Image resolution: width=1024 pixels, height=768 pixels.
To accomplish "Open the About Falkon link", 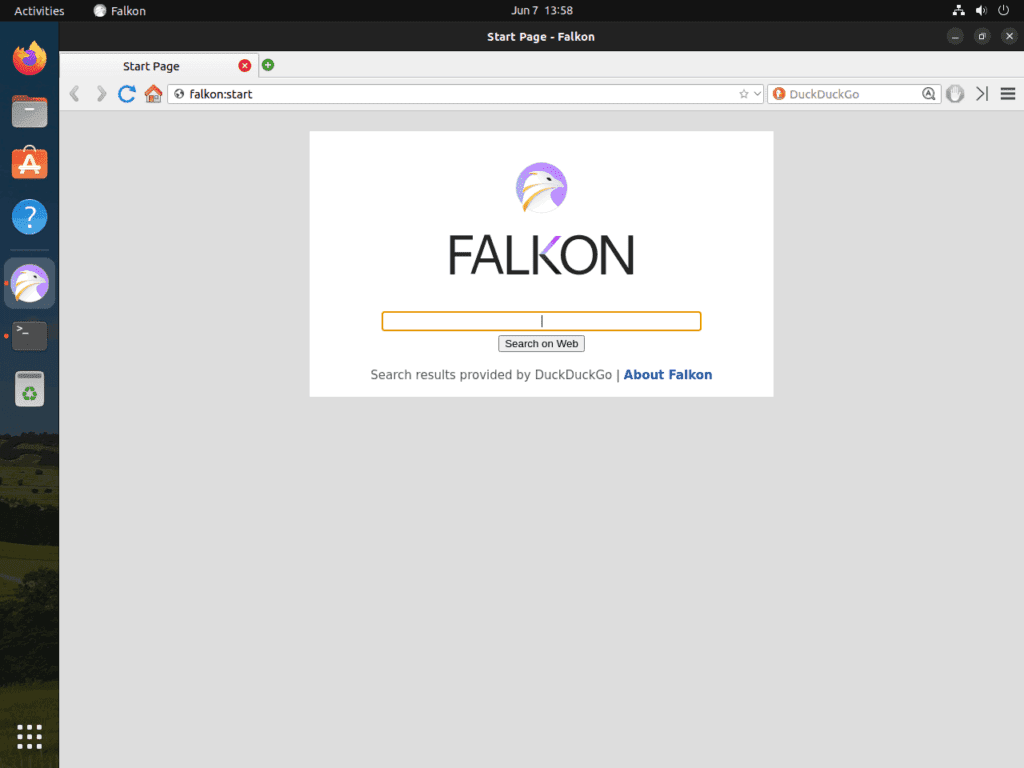I will click(668, 374).
